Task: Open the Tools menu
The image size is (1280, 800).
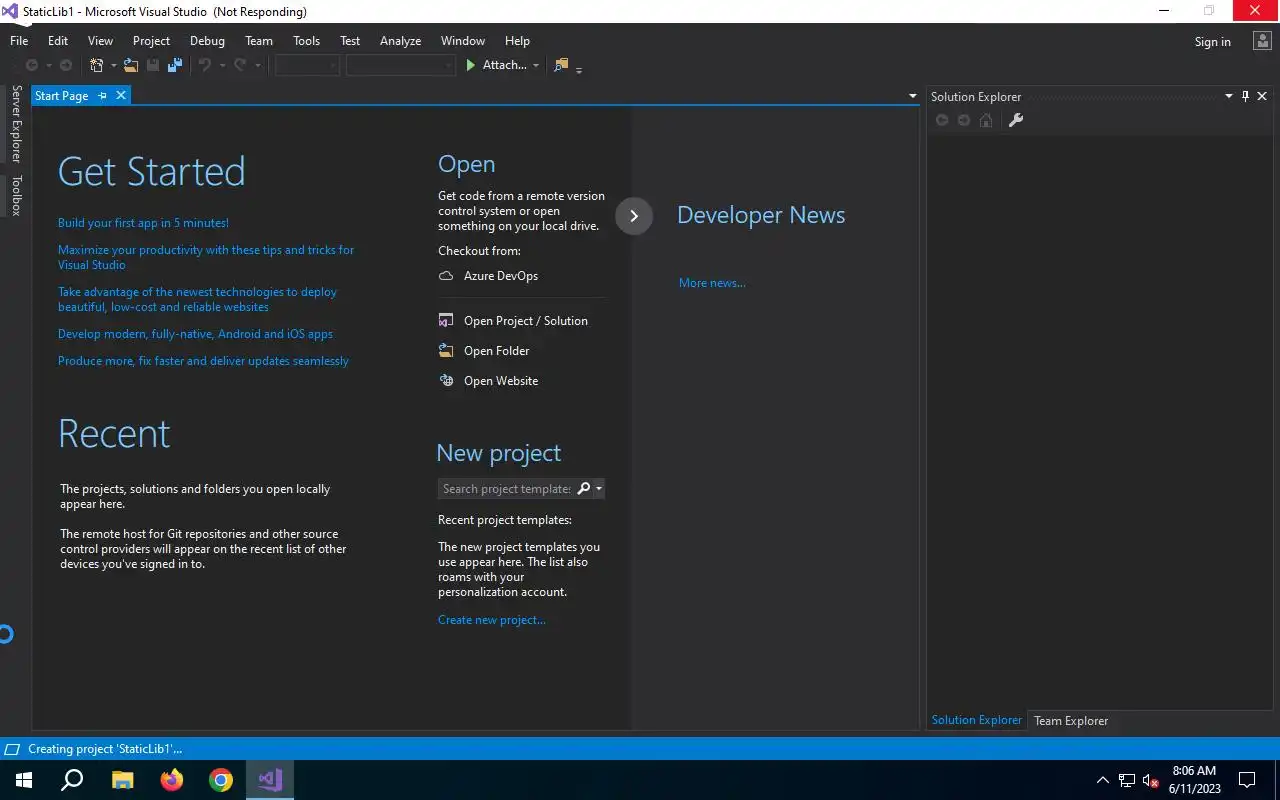Action: 306,41
